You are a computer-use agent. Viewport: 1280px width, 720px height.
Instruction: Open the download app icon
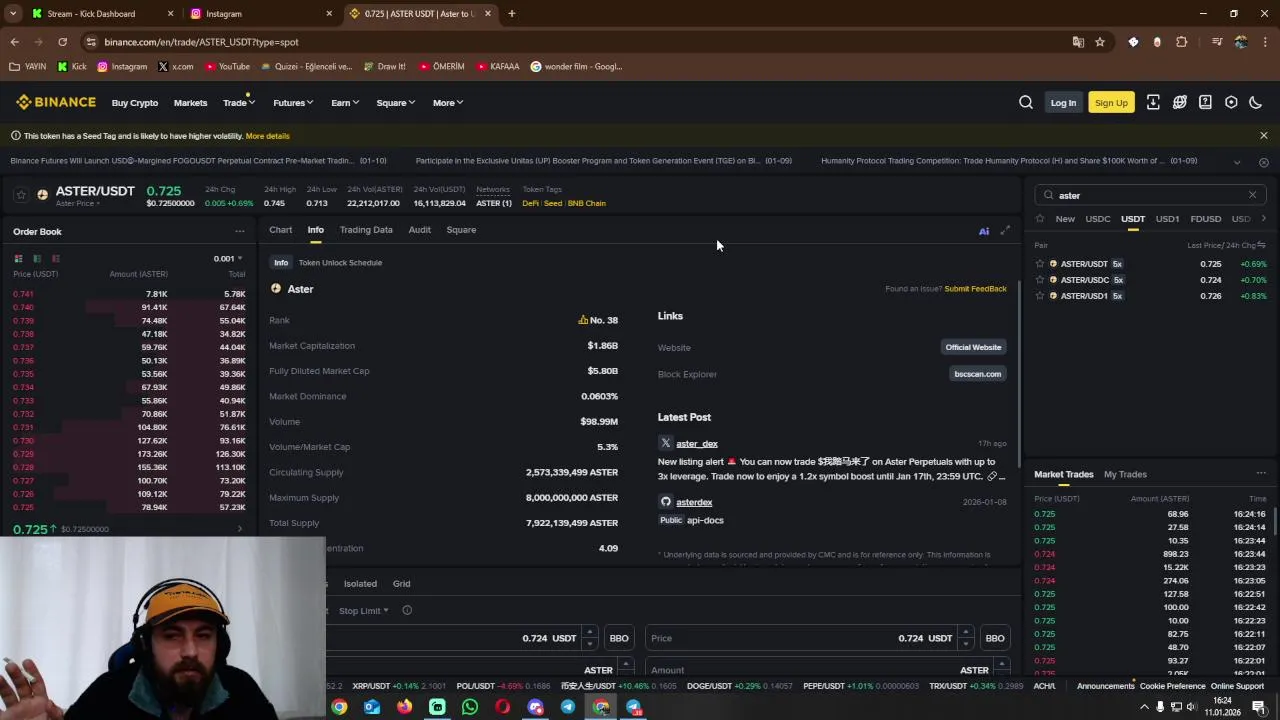[1153, 102]
